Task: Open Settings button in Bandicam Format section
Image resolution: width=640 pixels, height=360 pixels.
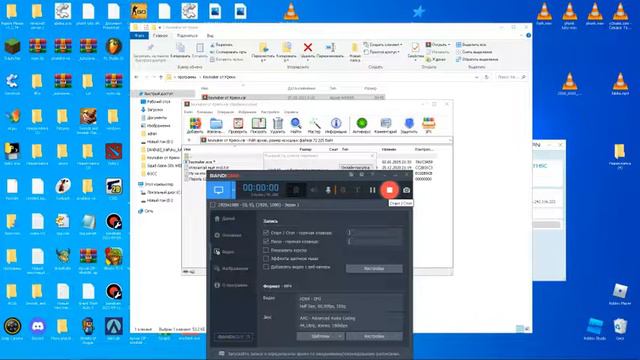Action: click(374, 336)
